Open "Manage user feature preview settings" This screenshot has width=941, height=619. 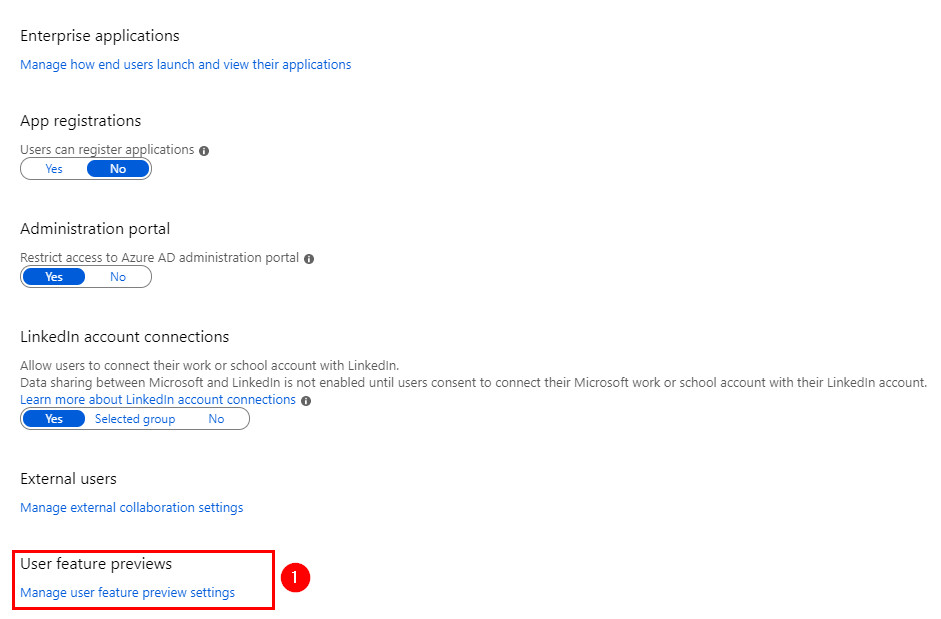pyautogui.click(x=127, y=592)
